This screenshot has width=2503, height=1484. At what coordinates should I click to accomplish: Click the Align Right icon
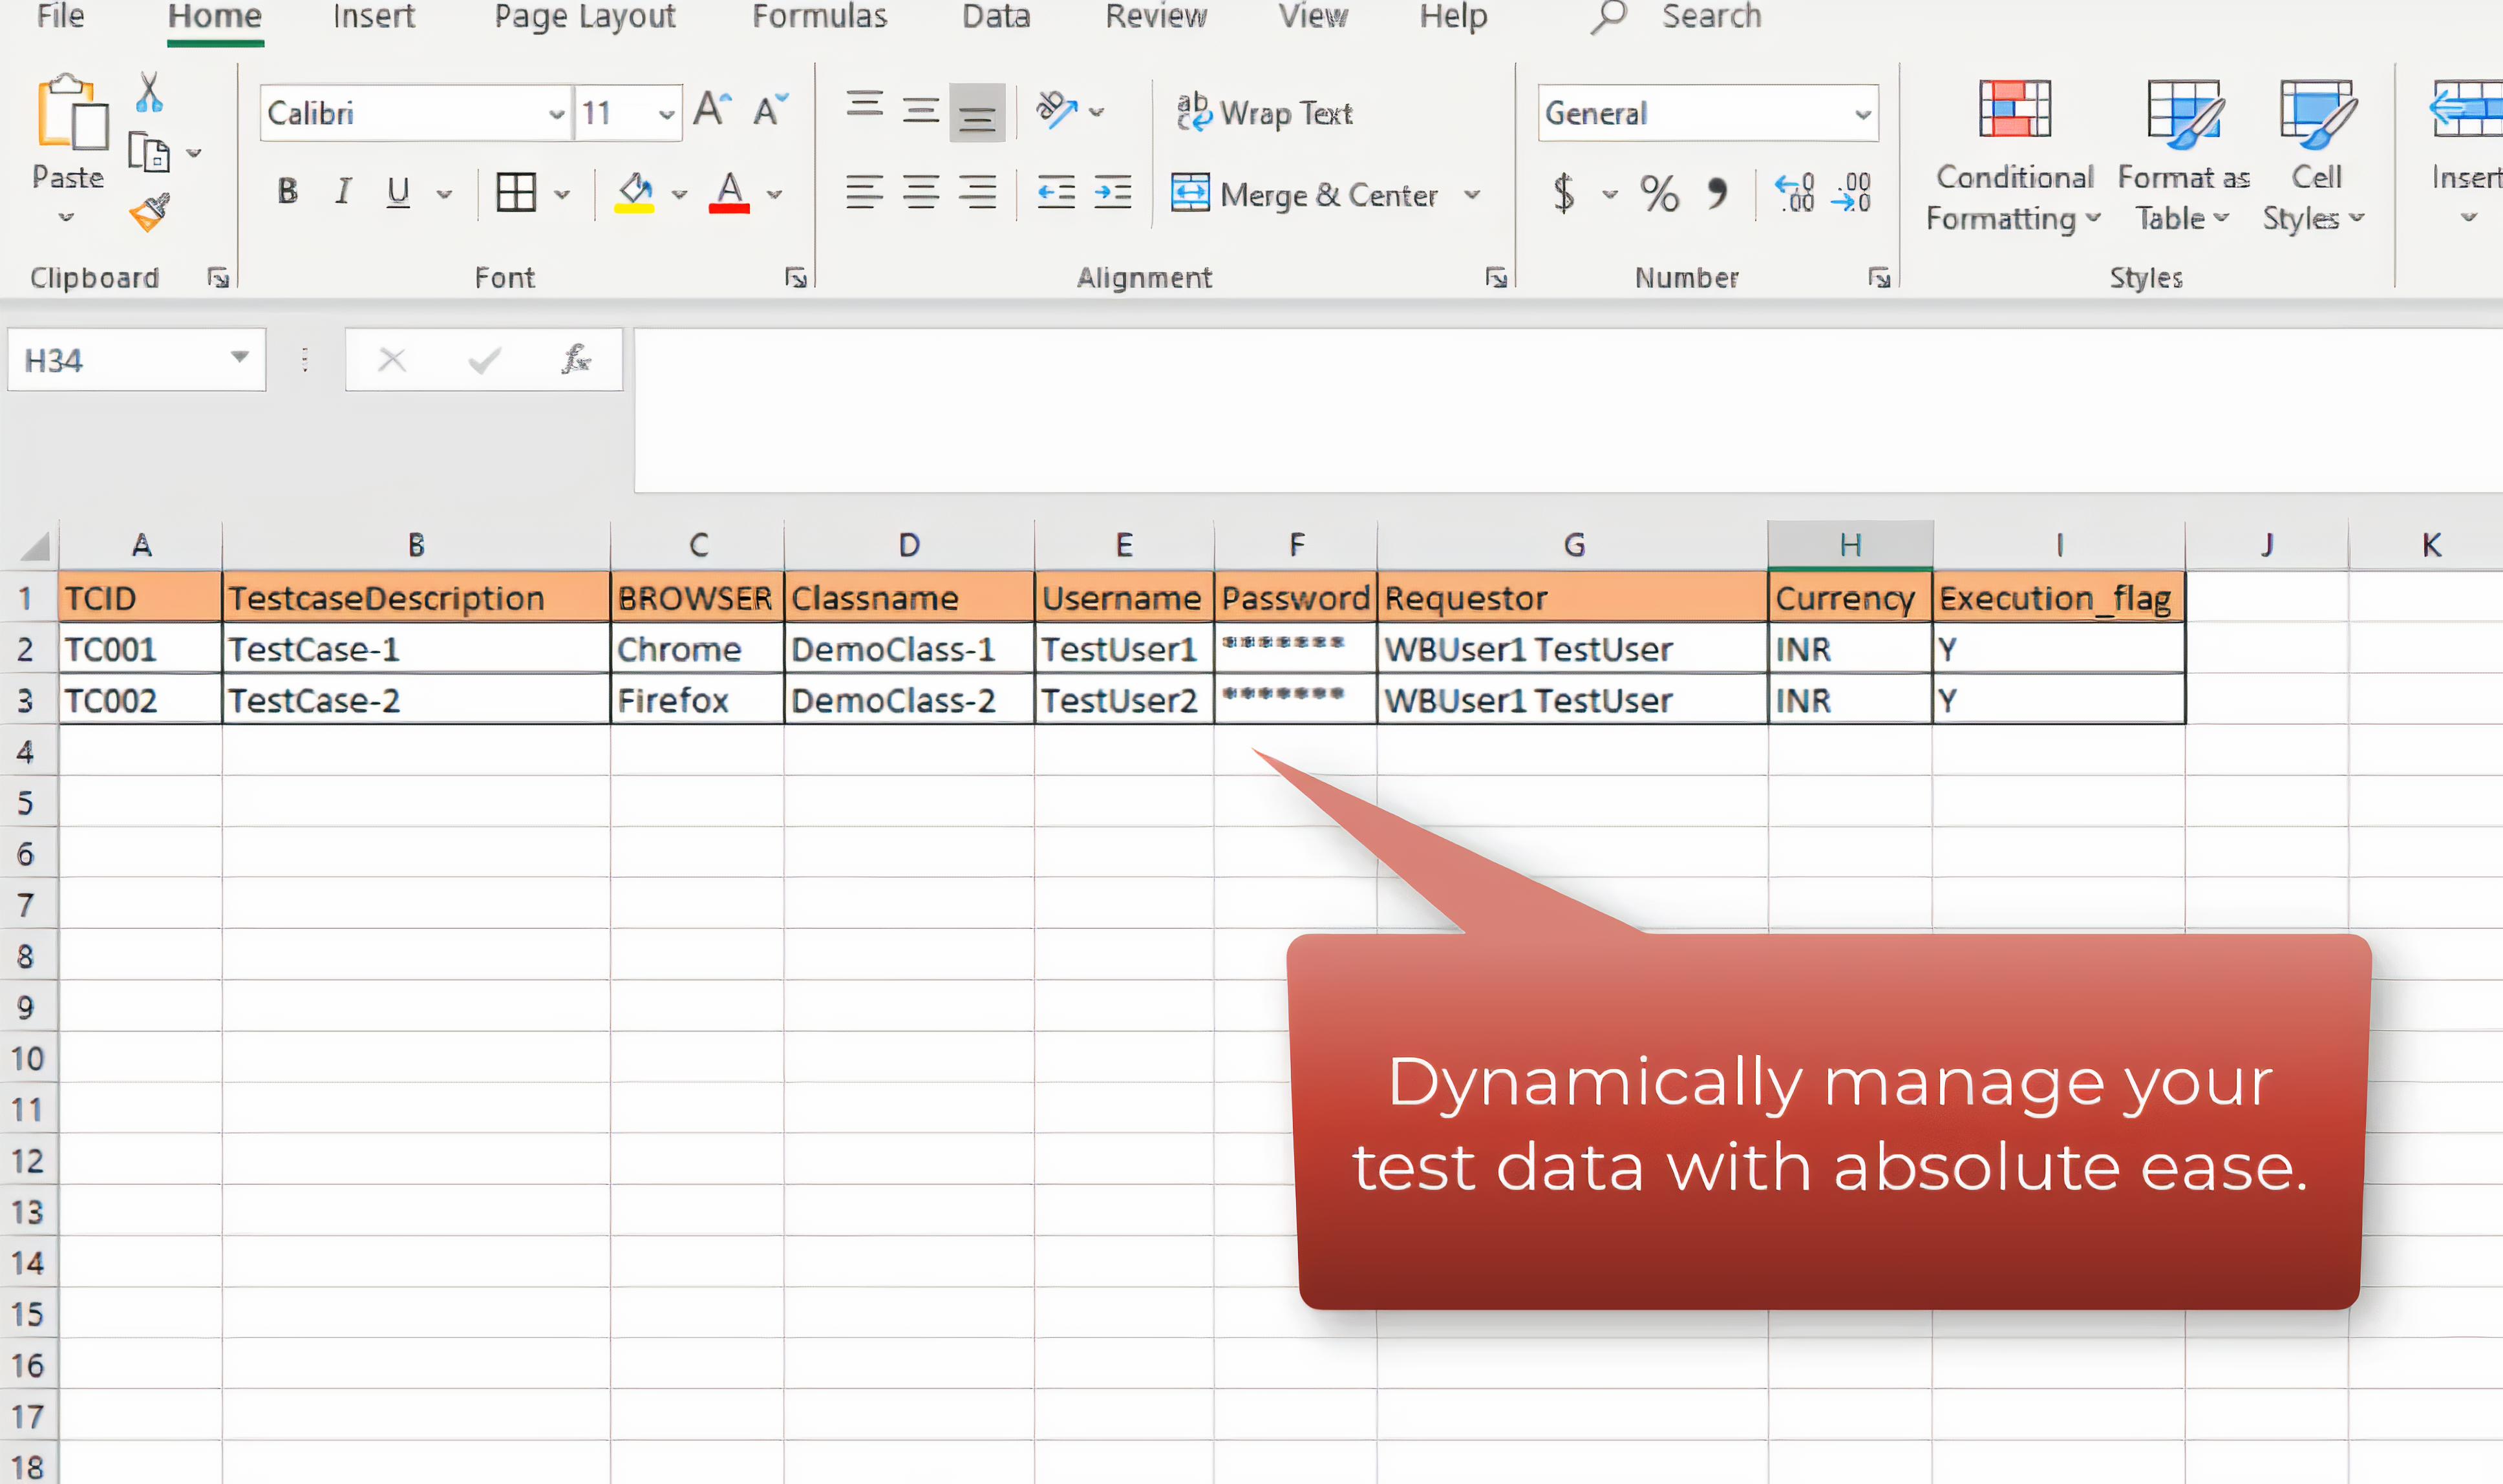pyautogui.click(x=977, y=191)
